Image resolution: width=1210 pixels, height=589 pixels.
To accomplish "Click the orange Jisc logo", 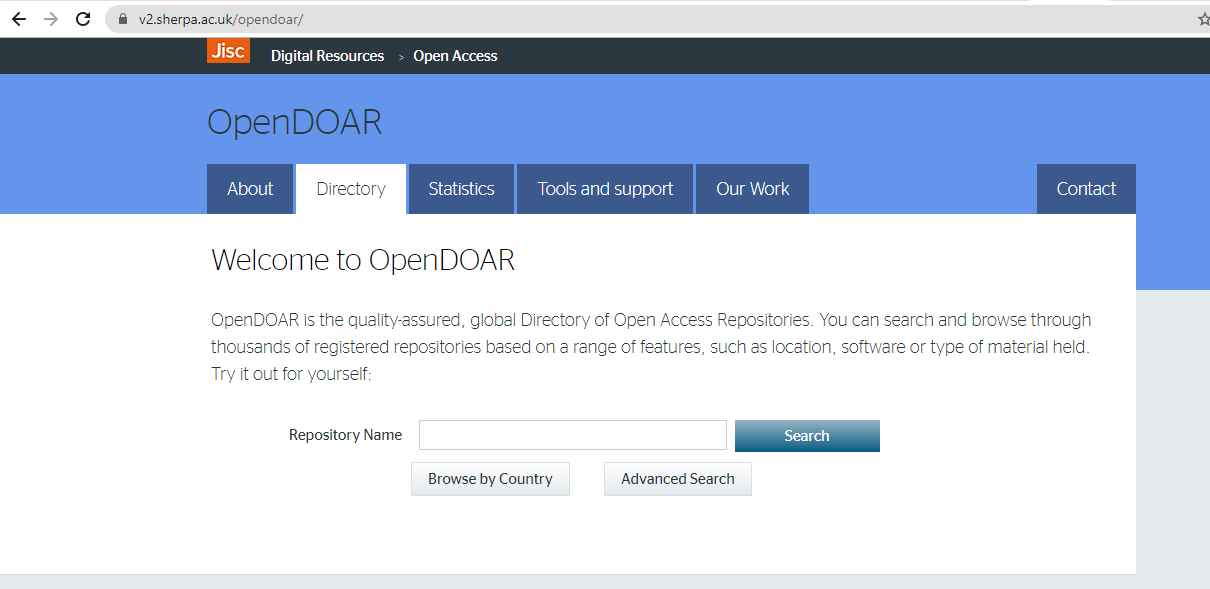I will pyautogui.click(x=228, y=51).
